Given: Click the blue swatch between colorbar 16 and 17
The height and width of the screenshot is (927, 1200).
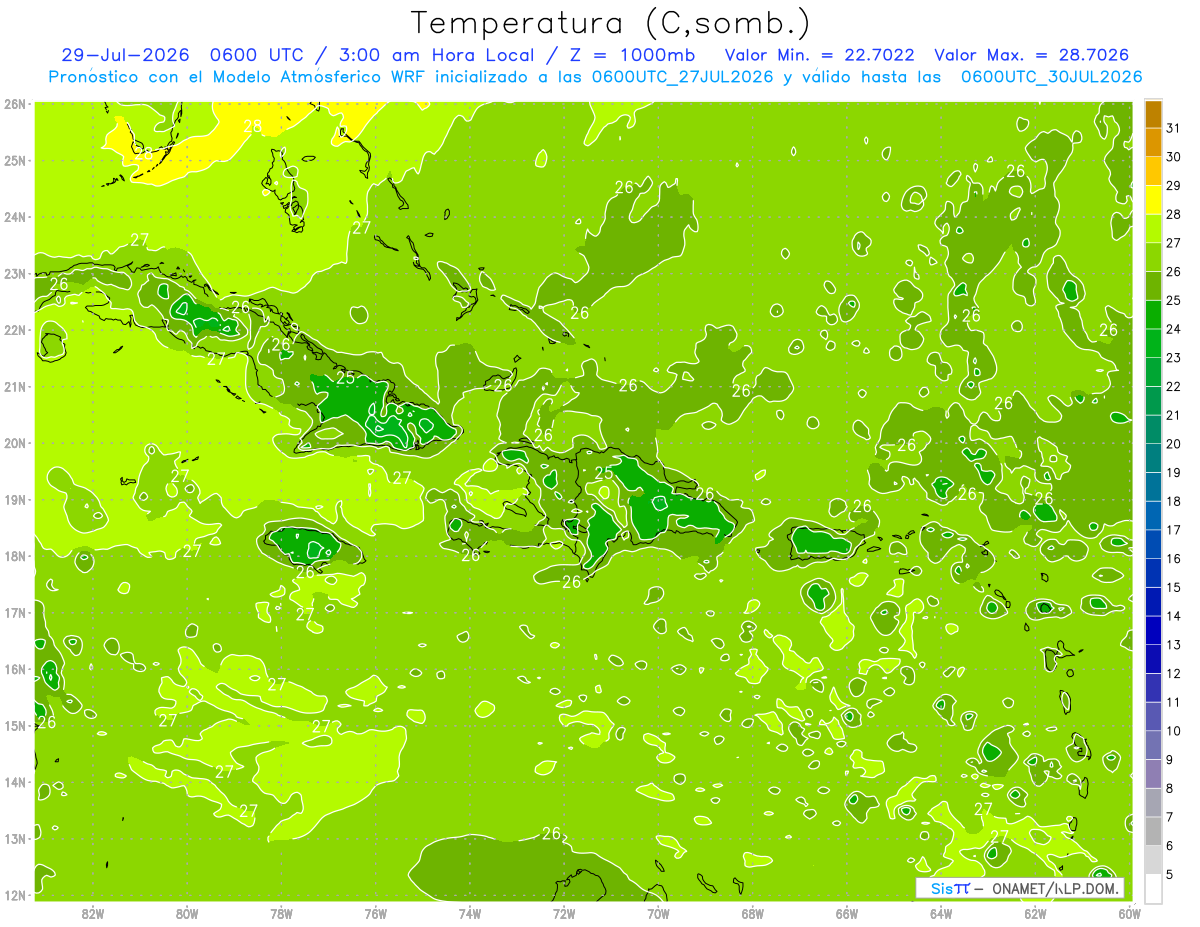Looking at the screenshot, I should click(x=1153, y=544).
